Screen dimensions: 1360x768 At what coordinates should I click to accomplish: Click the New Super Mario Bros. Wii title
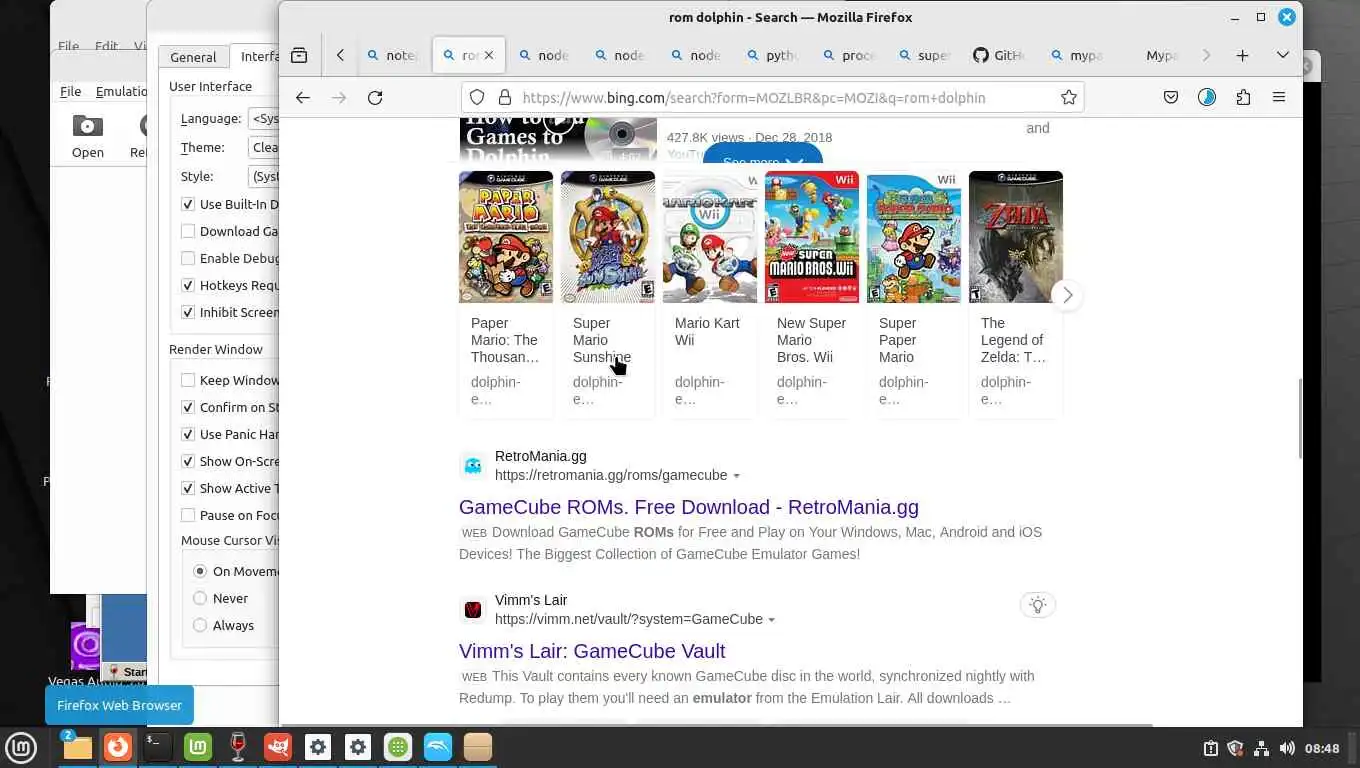point(811,340)
